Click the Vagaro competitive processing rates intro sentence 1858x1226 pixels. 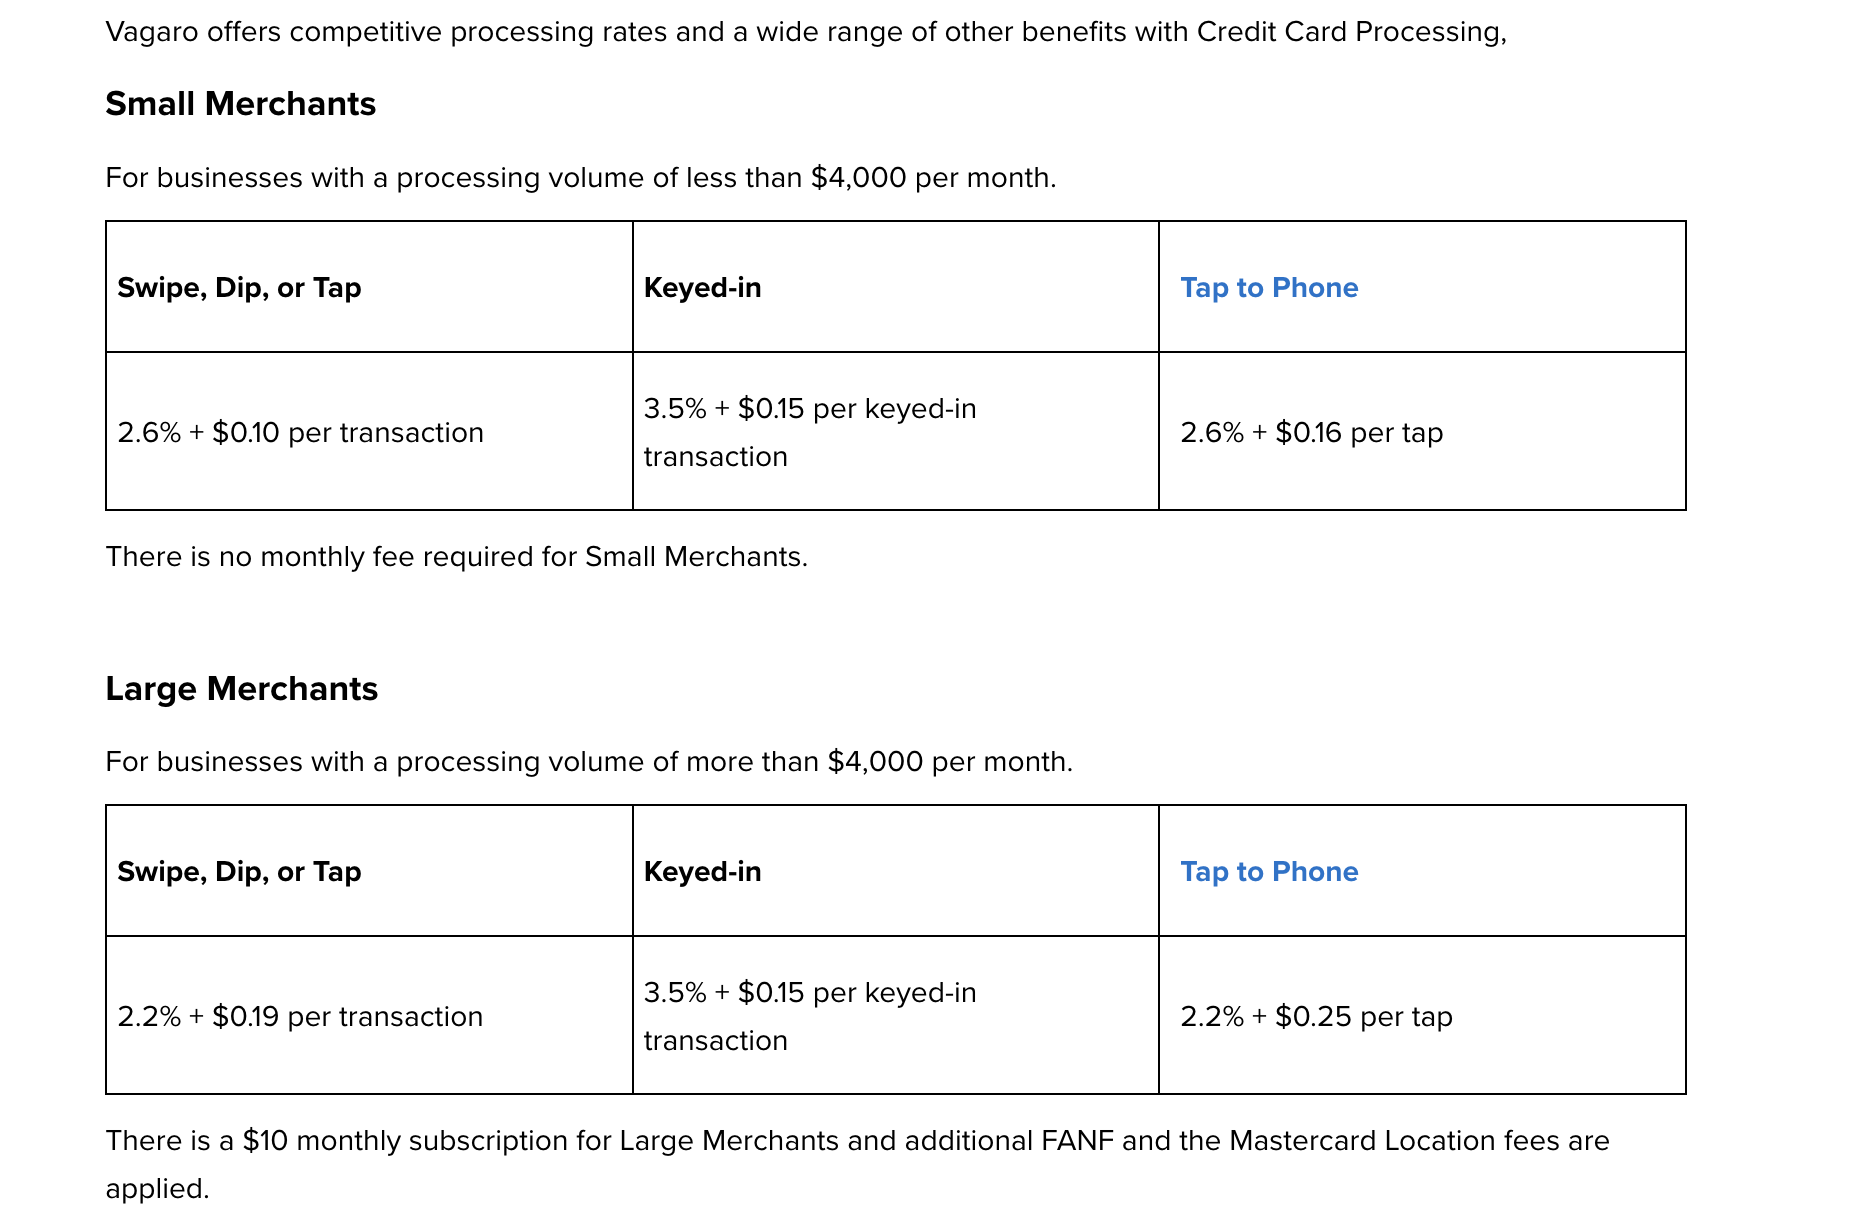805,32
